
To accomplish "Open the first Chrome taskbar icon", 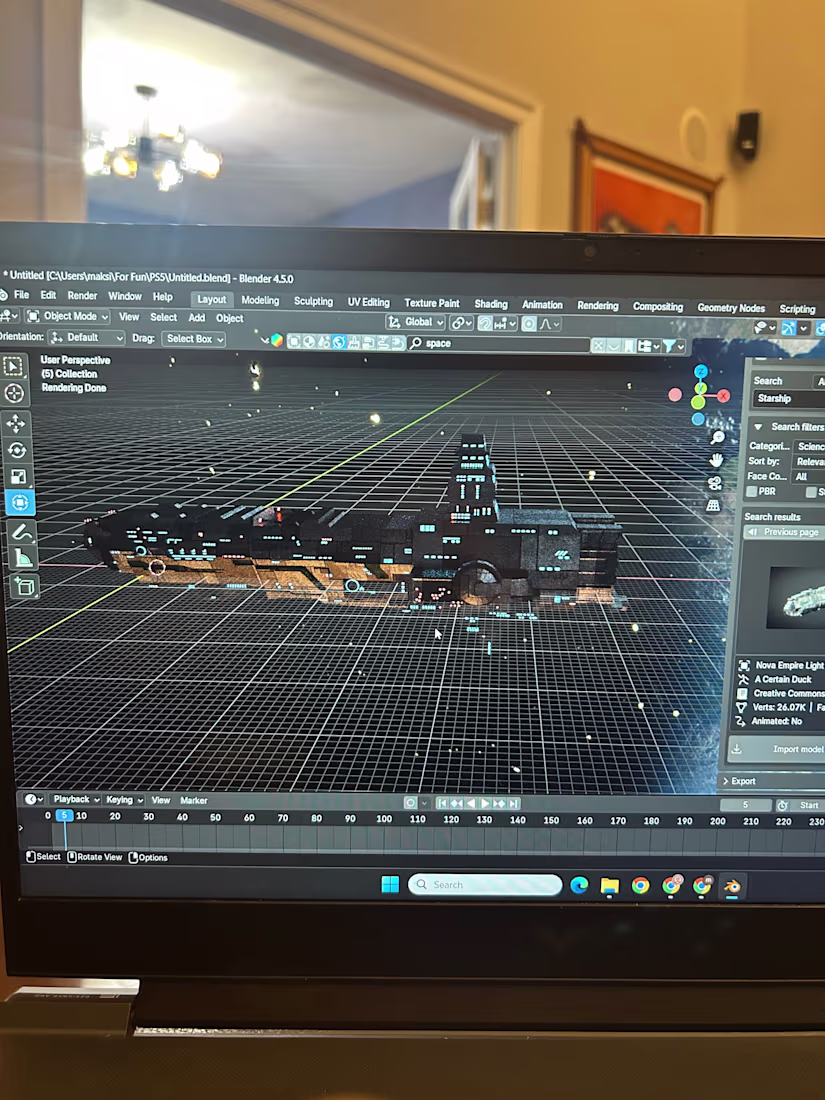I will tap(640, 886).
